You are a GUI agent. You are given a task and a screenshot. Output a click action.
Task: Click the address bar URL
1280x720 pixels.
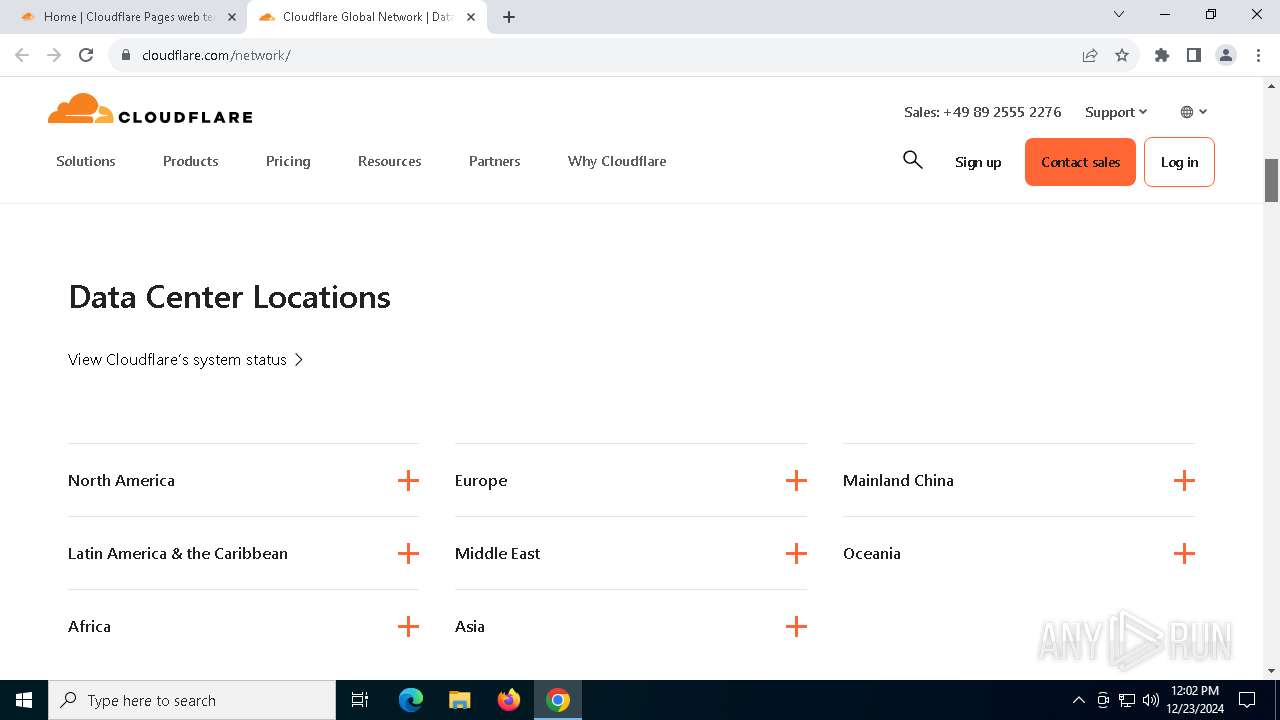click(216, 55)
